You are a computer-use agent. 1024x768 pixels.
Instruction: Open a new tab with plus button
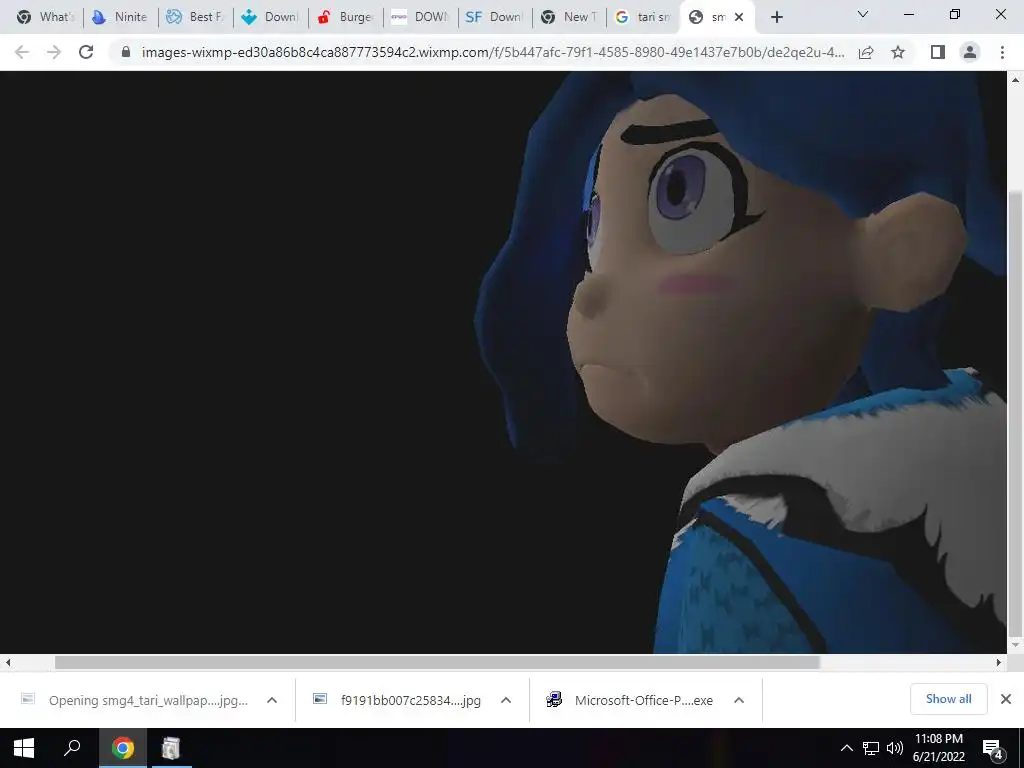(776, 17)
